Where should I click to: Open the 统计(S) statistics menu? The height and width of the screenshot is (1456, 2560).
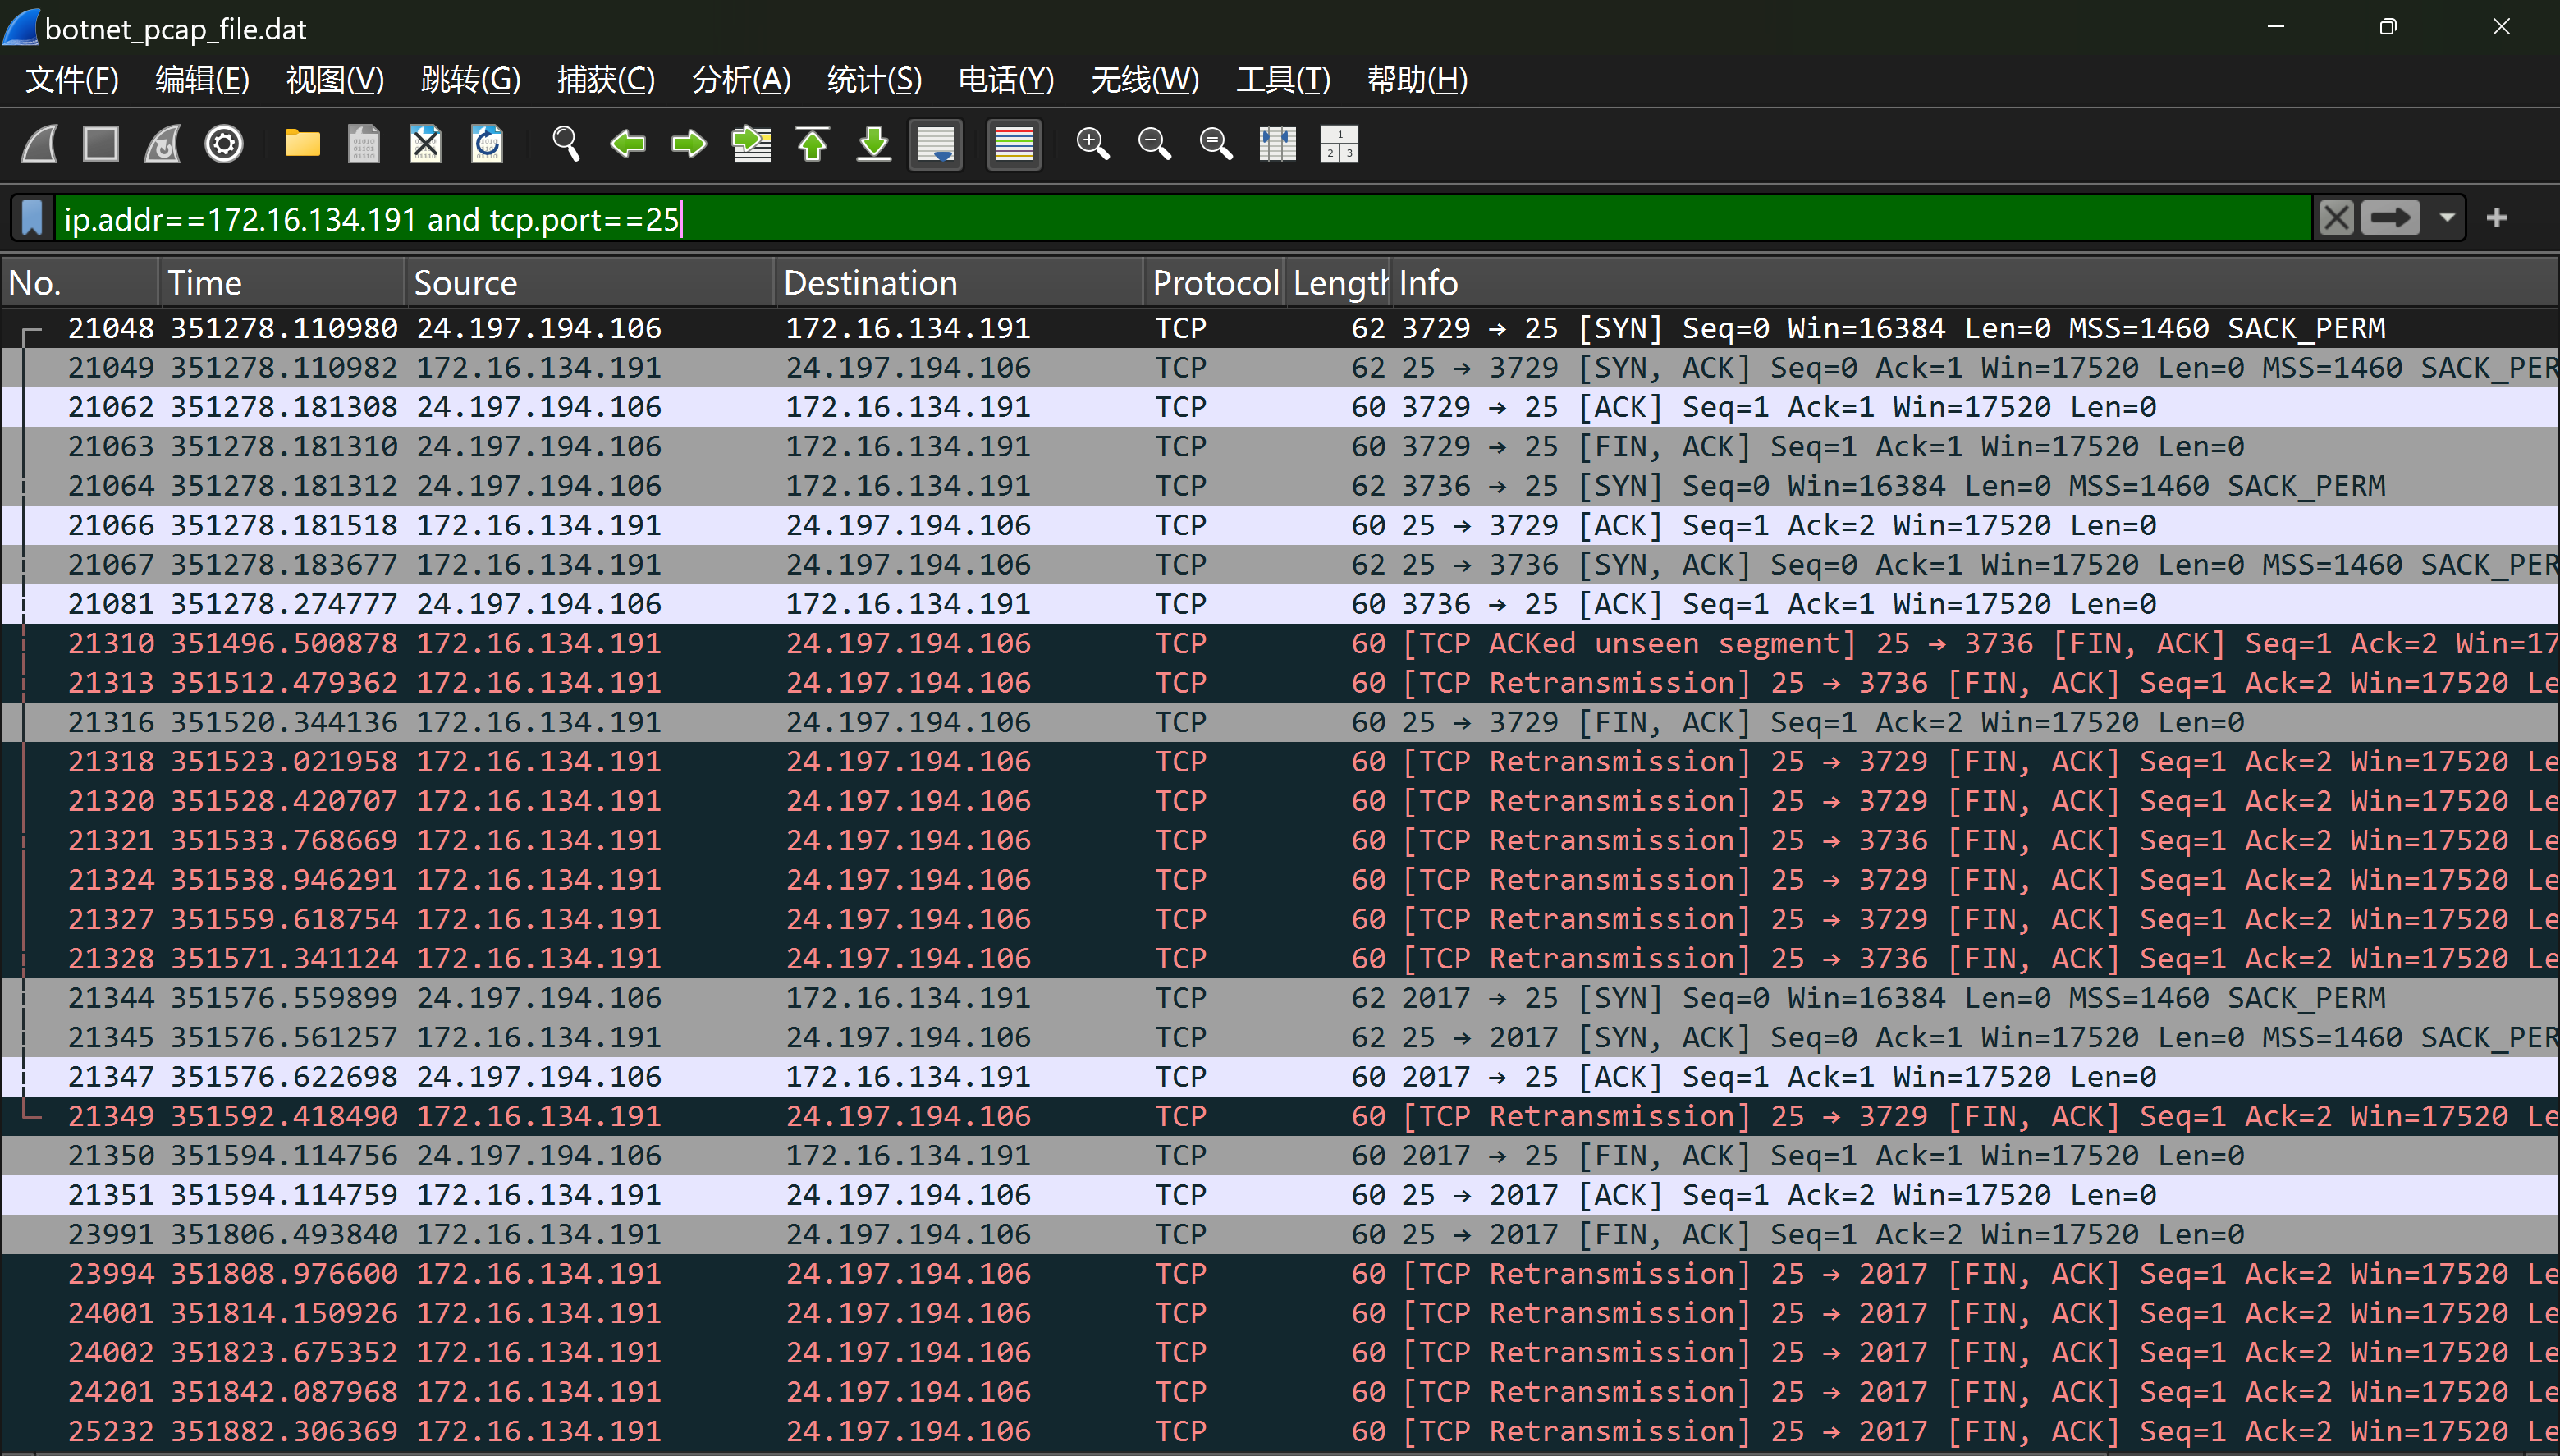pyautogui.click(x=874, y=79)
